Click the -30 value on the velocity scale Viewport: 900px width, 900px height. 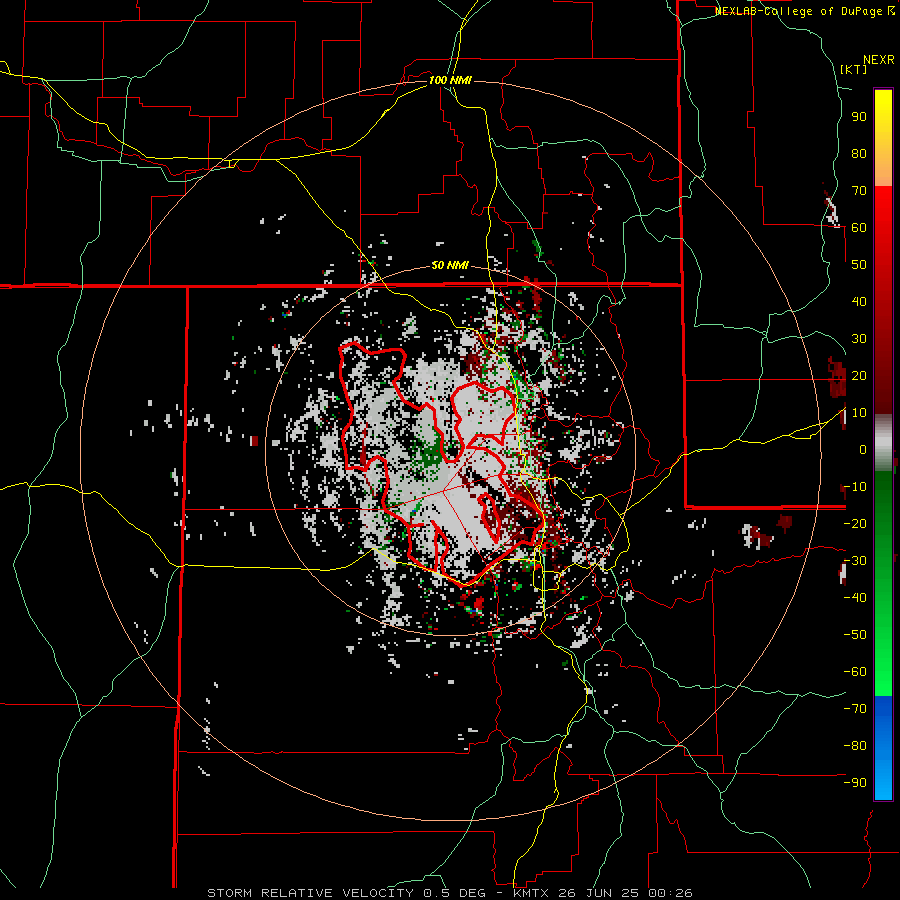coord(855,561)
